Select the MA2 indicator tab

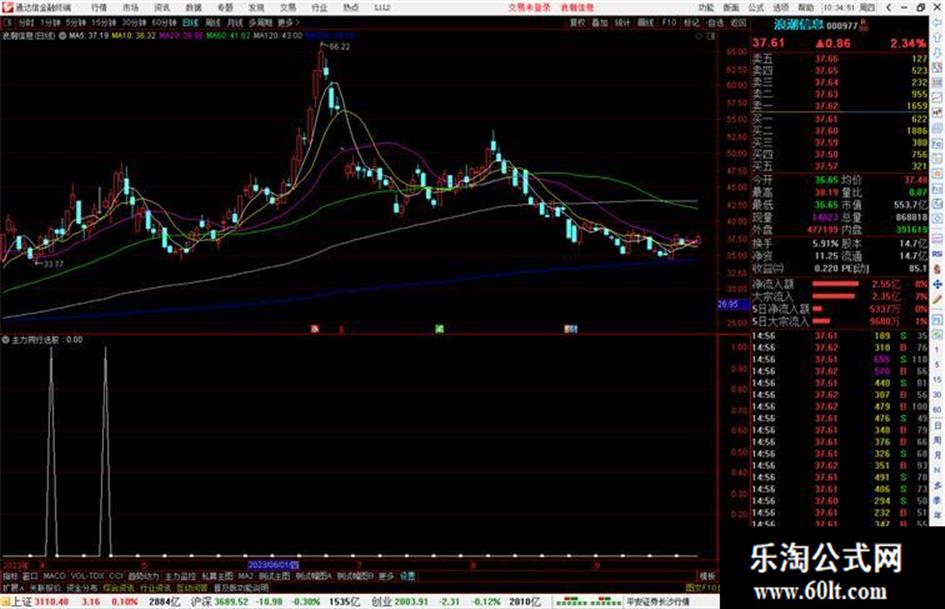point(245,576)
